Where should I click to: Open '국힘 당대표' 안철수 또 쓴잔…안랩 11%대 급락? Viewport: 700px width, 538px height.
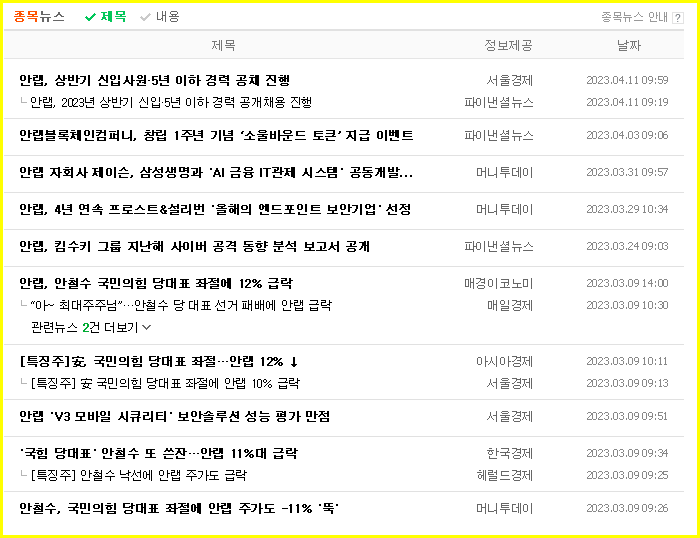[158, 454]
